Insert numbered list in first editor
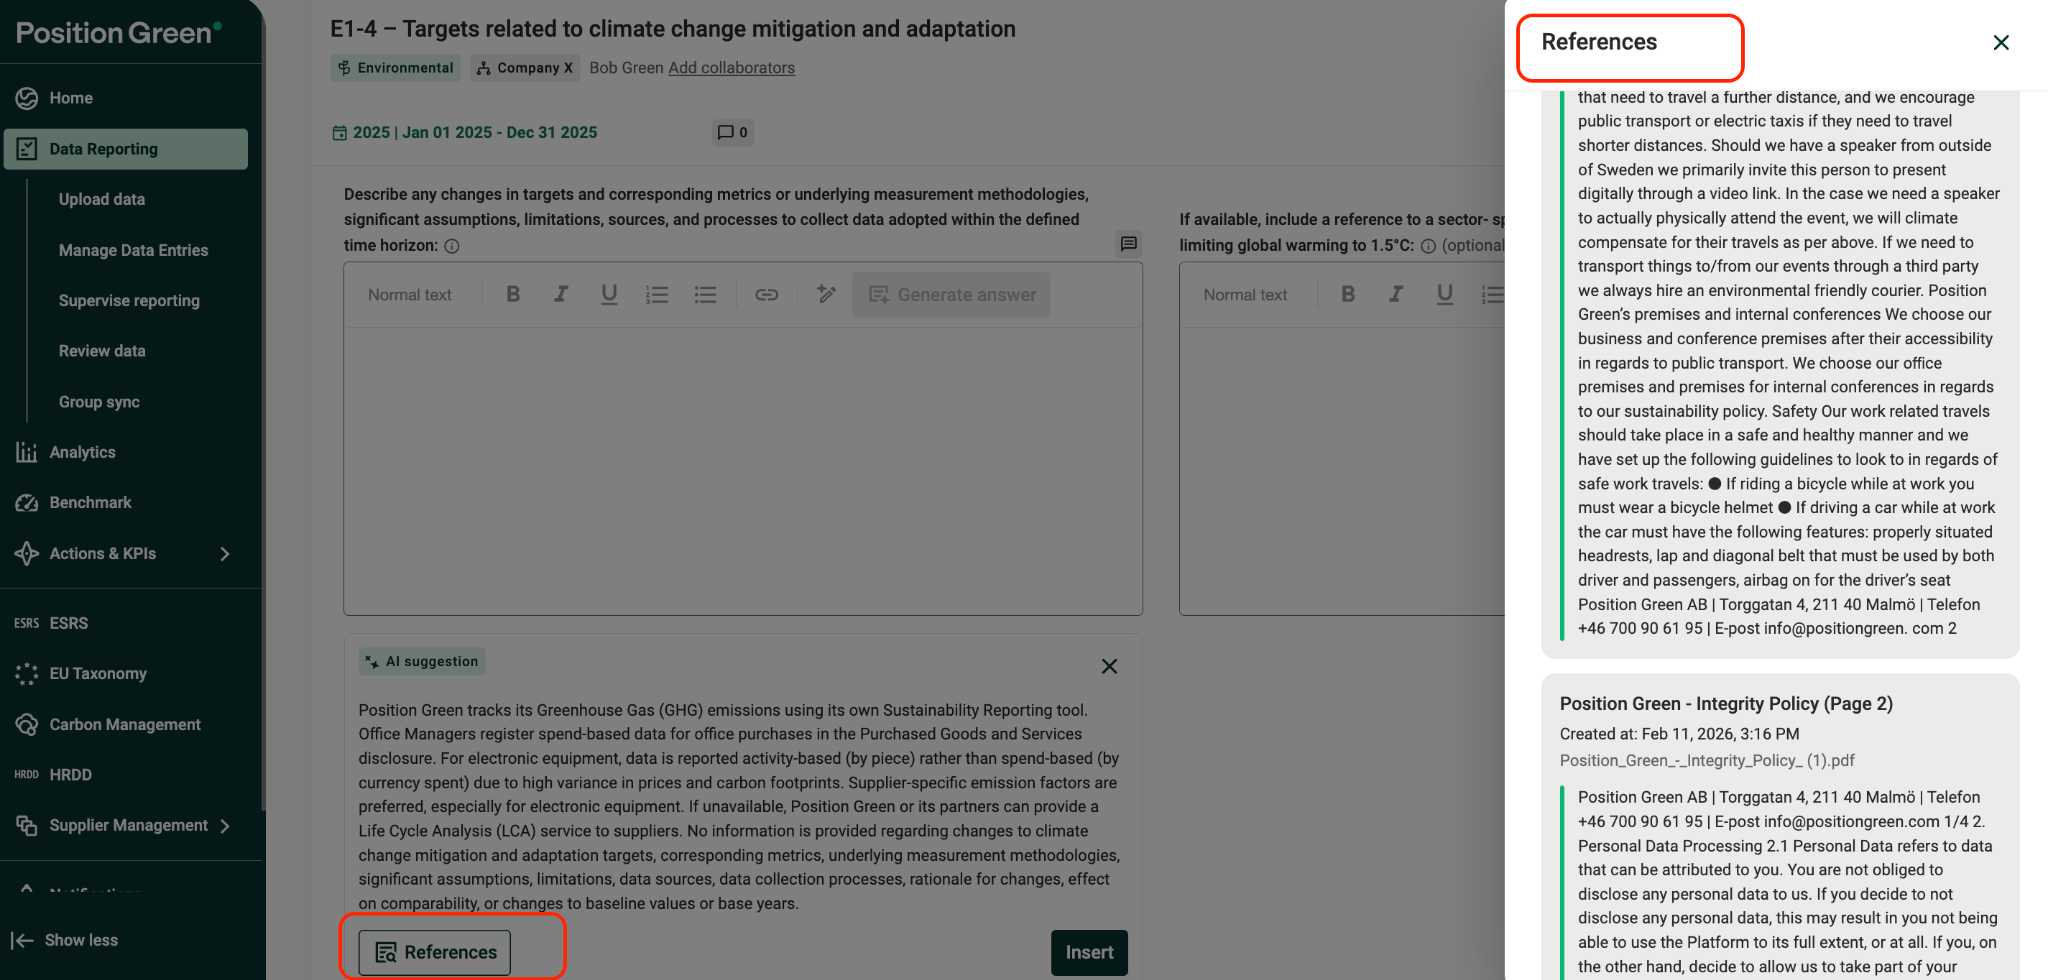The width and height of the screenshot is (2048, 980). 657,295
